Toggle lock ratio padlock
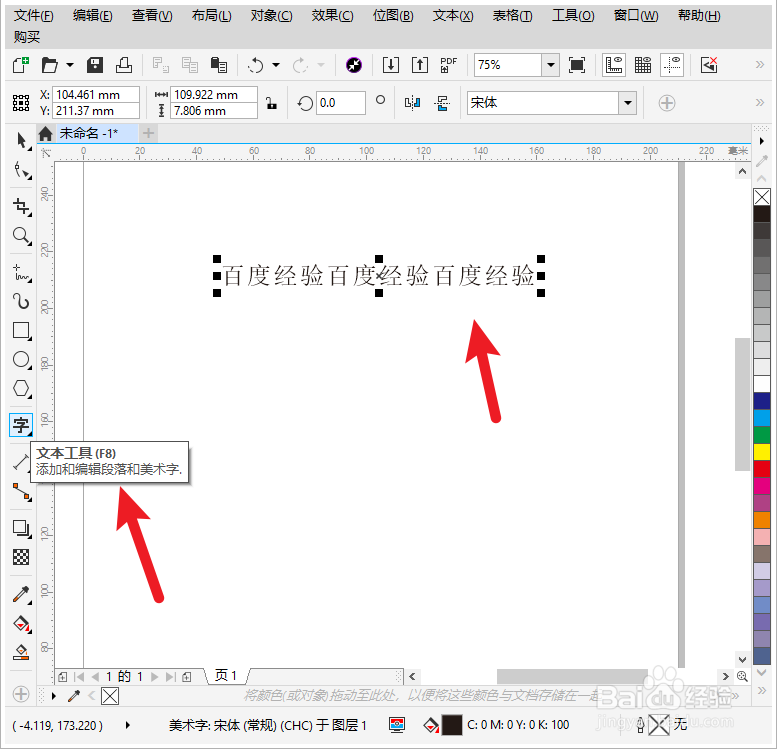 click(271, 103)
